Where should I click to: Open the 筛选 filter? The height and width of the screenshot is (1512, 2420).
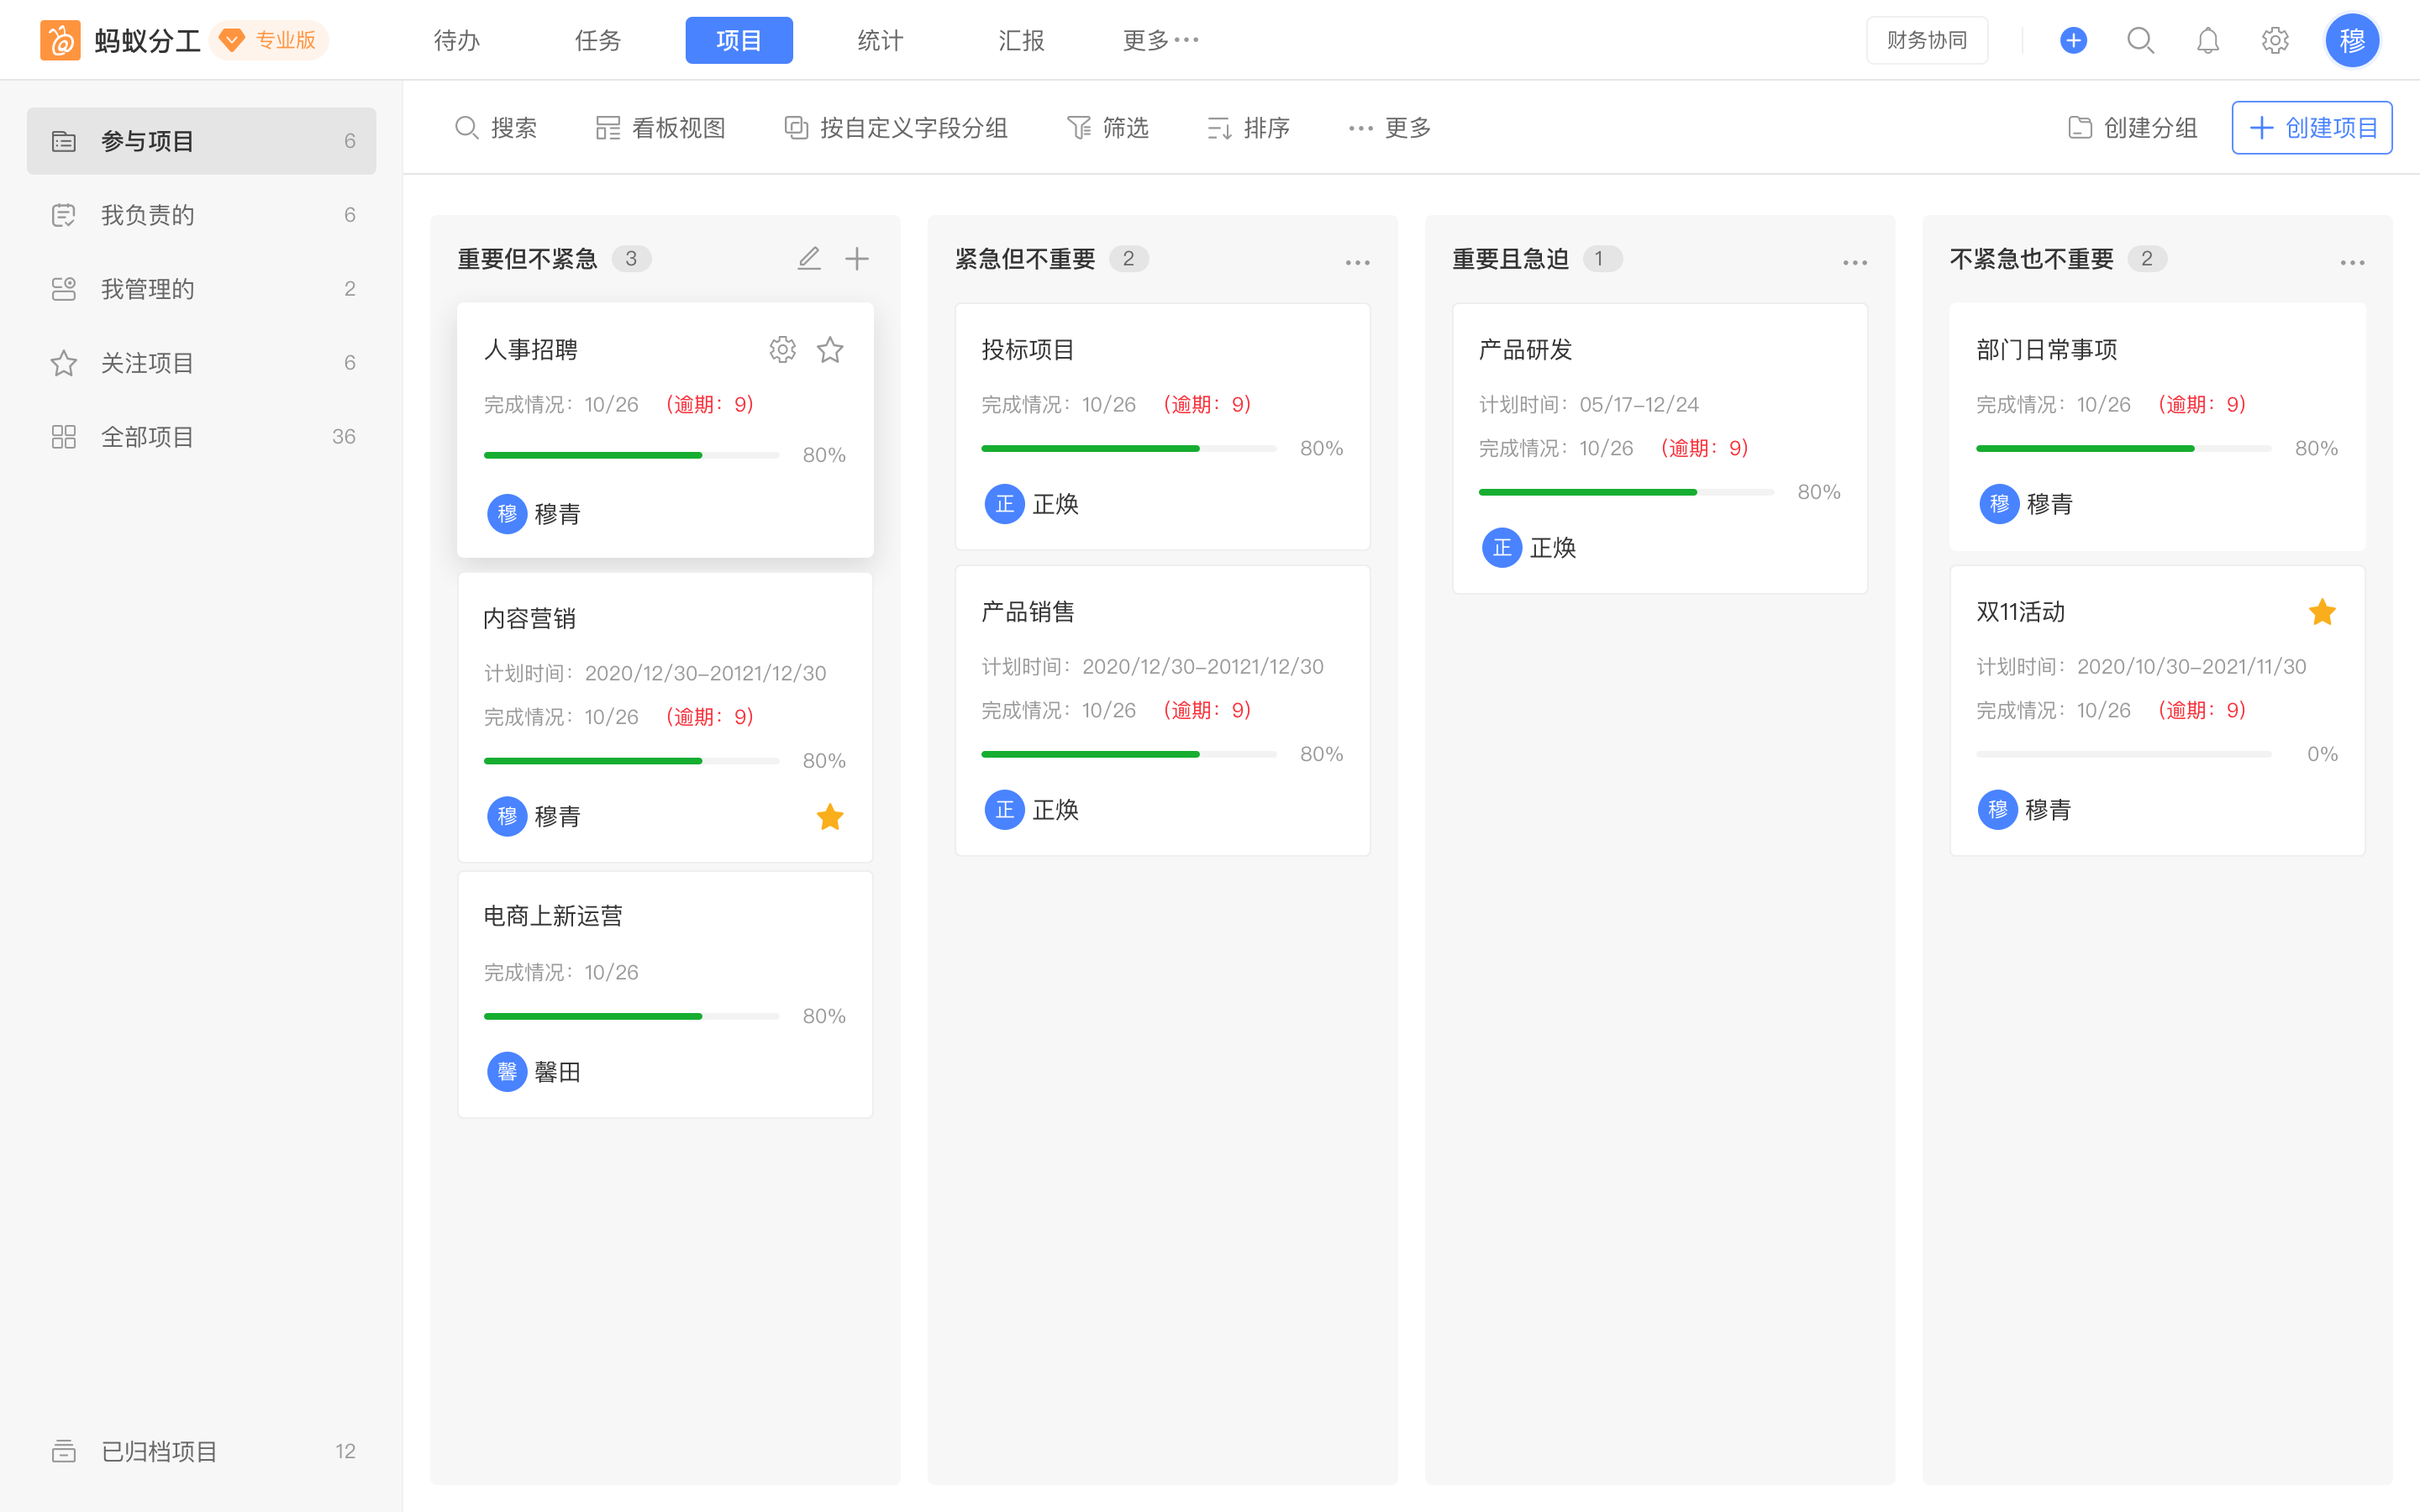click(x=1107, y=128)
